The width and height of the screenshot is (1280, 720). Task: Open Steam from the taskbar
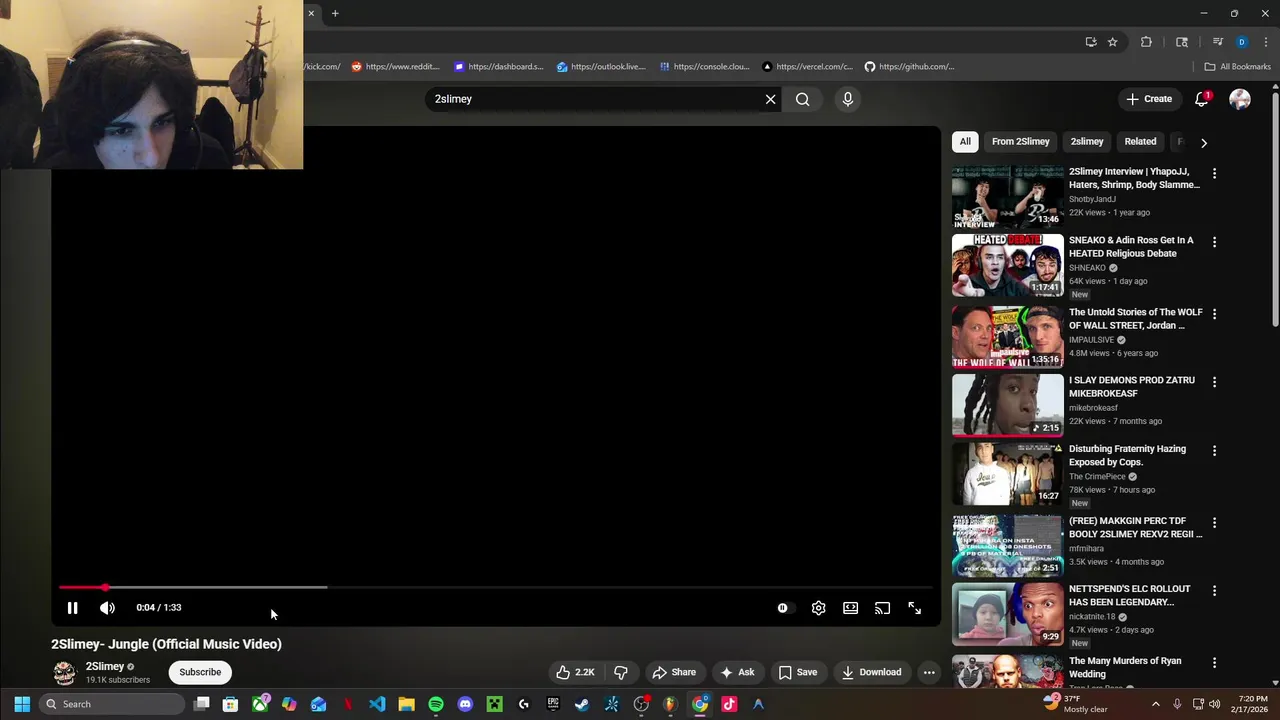tap(582, 704)
